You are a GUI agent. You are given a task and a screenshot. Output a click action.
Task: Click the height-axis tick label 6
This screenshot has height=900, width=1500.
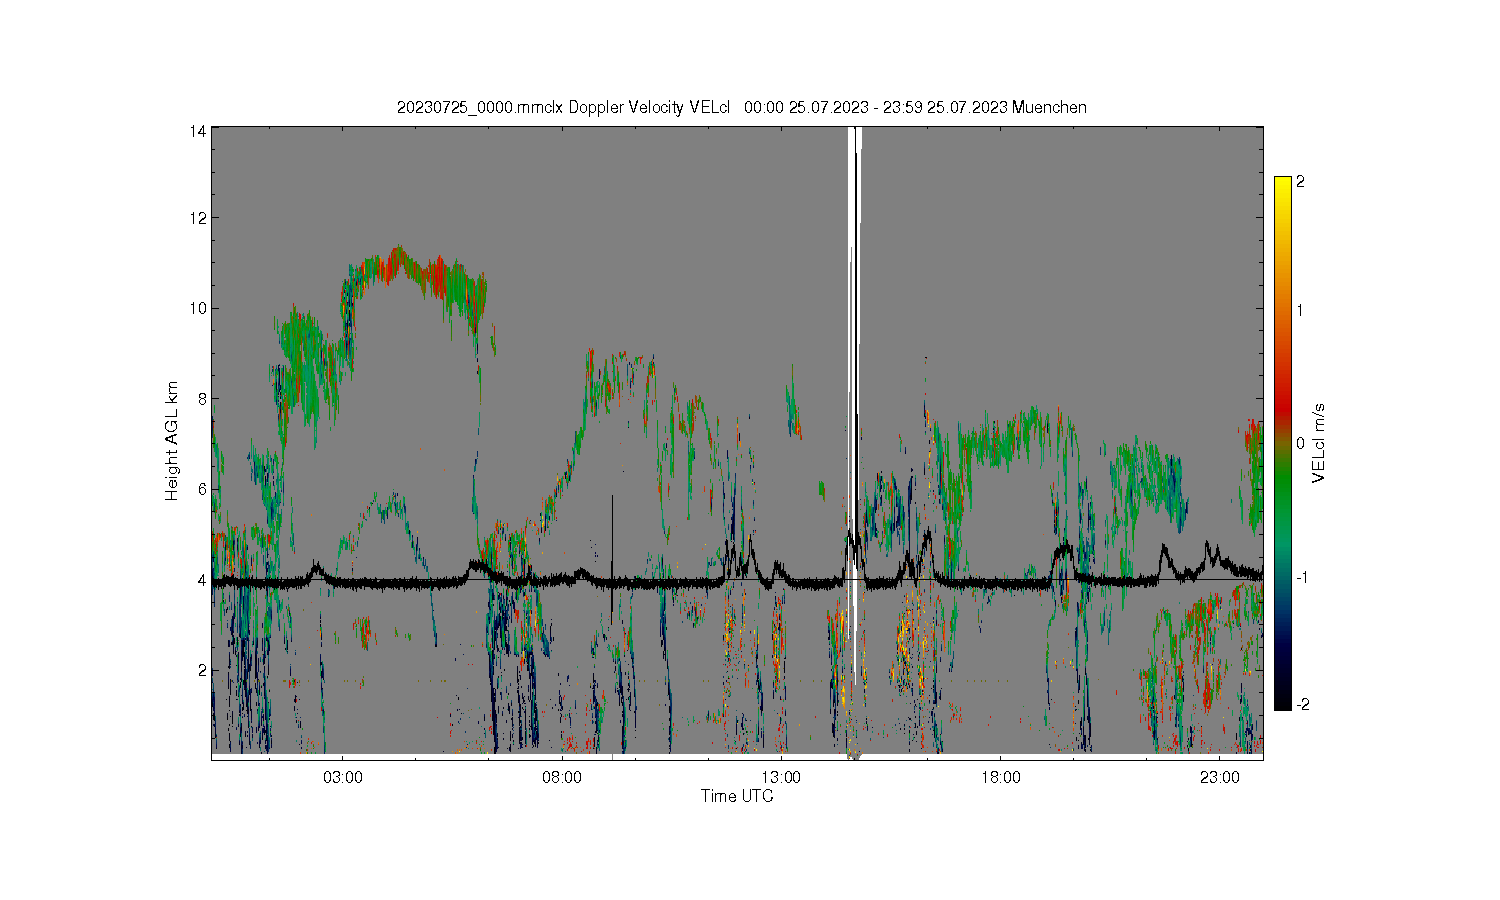click(x=203, y=489)
